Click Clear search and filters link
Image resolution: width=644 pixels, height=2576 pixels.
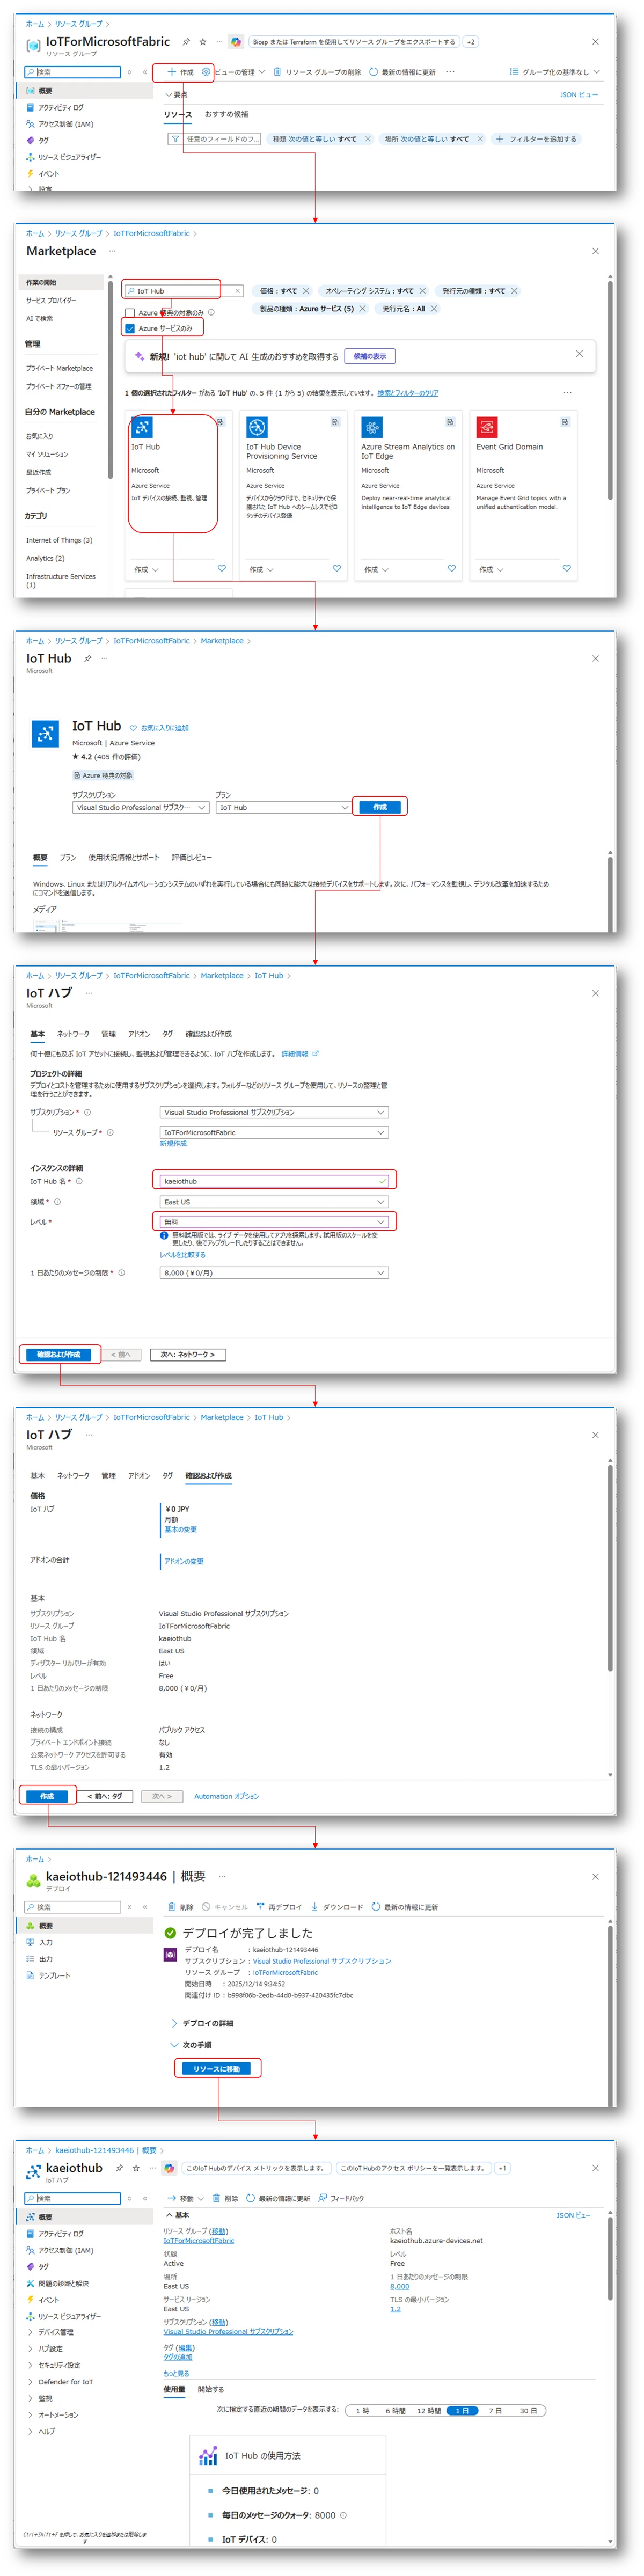pyautogui.click(x=408, y=393)
